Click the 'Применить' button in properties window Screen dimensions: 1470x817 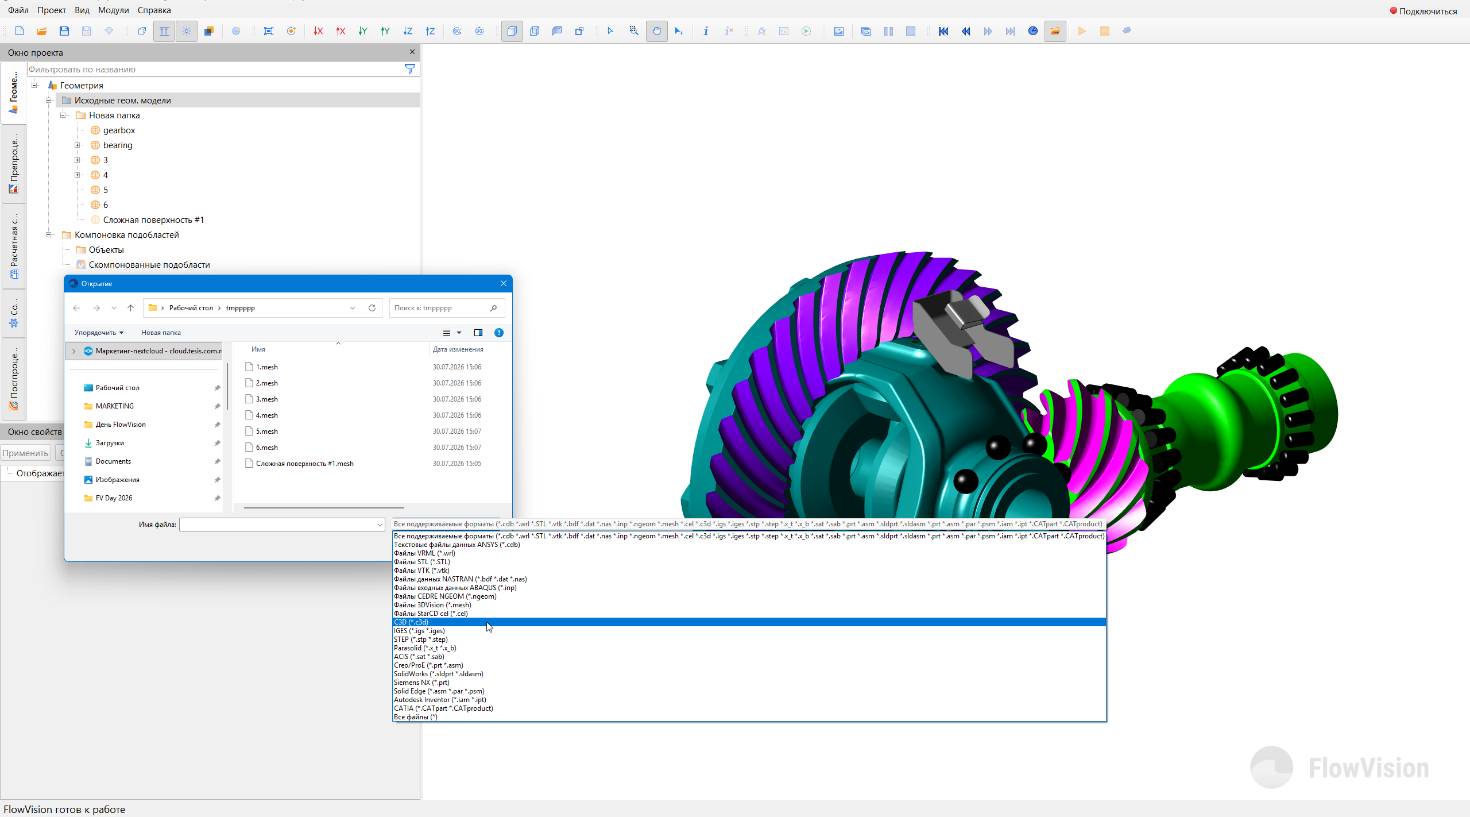pos(25,453)
